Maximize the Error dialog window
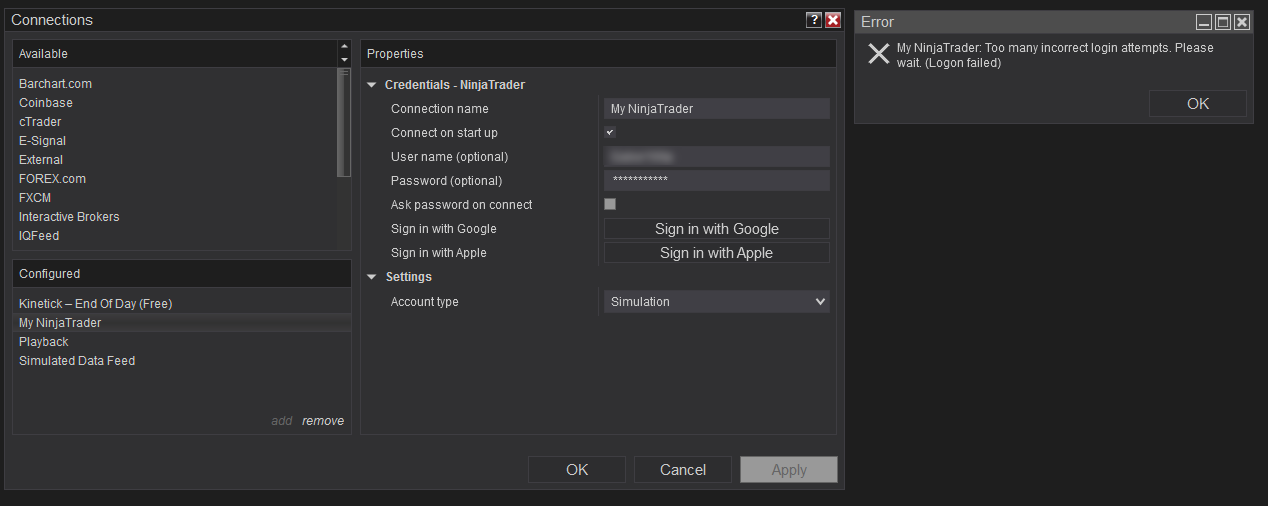The width and height of the screenshot is (1268, 506). point(1223,22)
